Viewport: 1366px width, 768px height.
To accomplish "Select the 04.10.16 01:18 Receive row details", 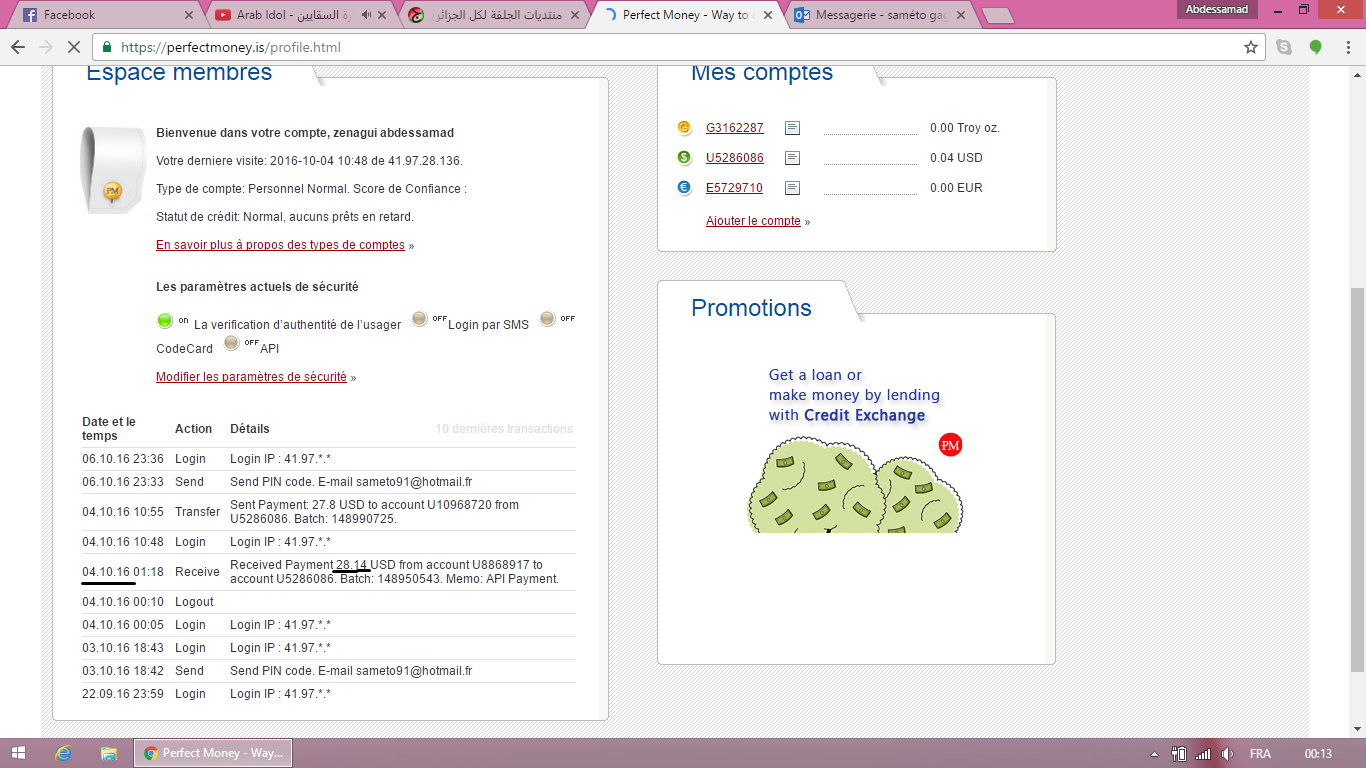I will click(395, 572).
